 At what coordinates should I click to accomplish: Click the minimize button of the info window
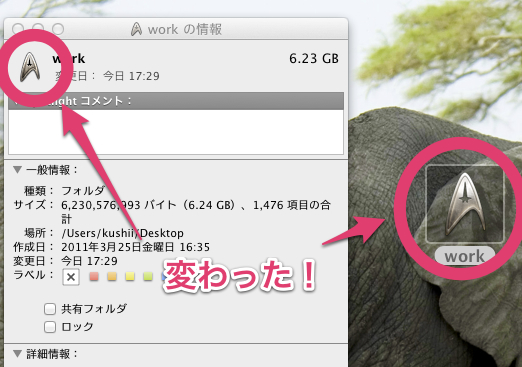coord(38,29)
